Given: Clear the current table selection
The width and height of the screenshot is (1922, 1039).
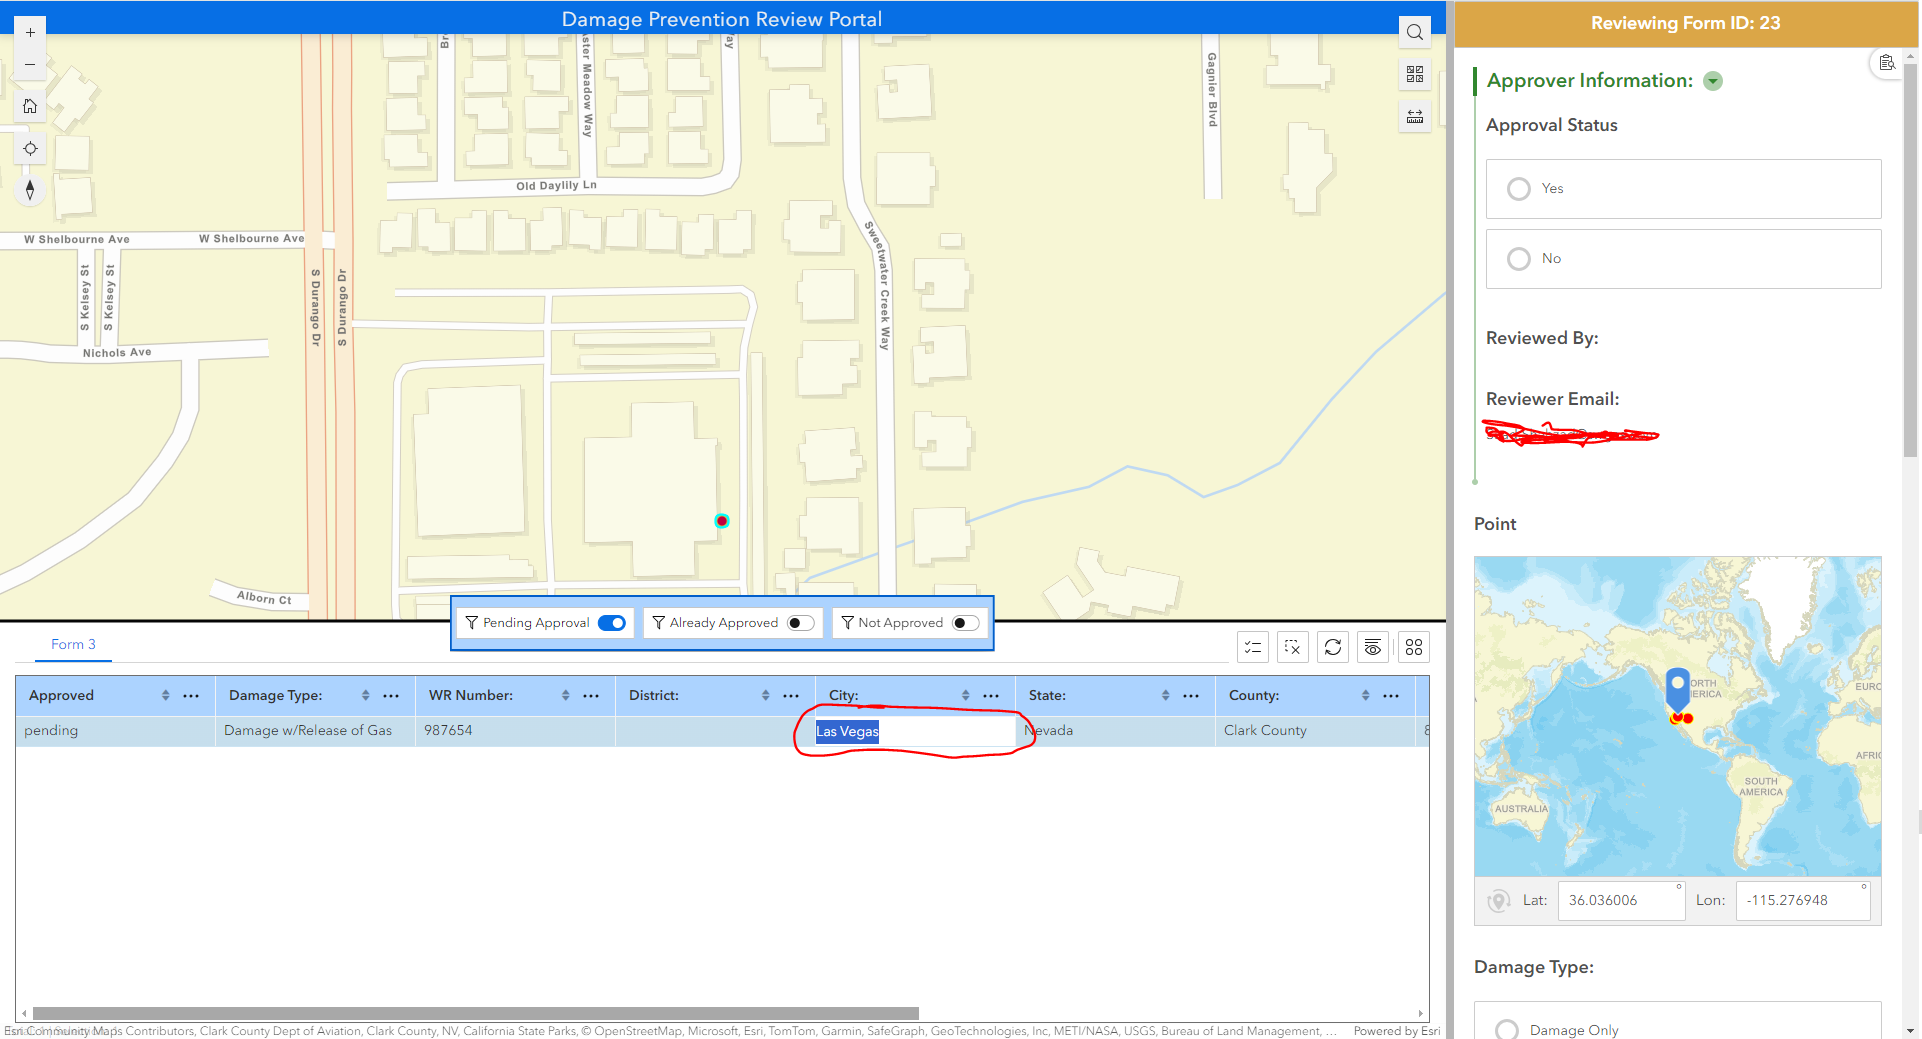Looking at the screenshot, I should coord(1292,646).
